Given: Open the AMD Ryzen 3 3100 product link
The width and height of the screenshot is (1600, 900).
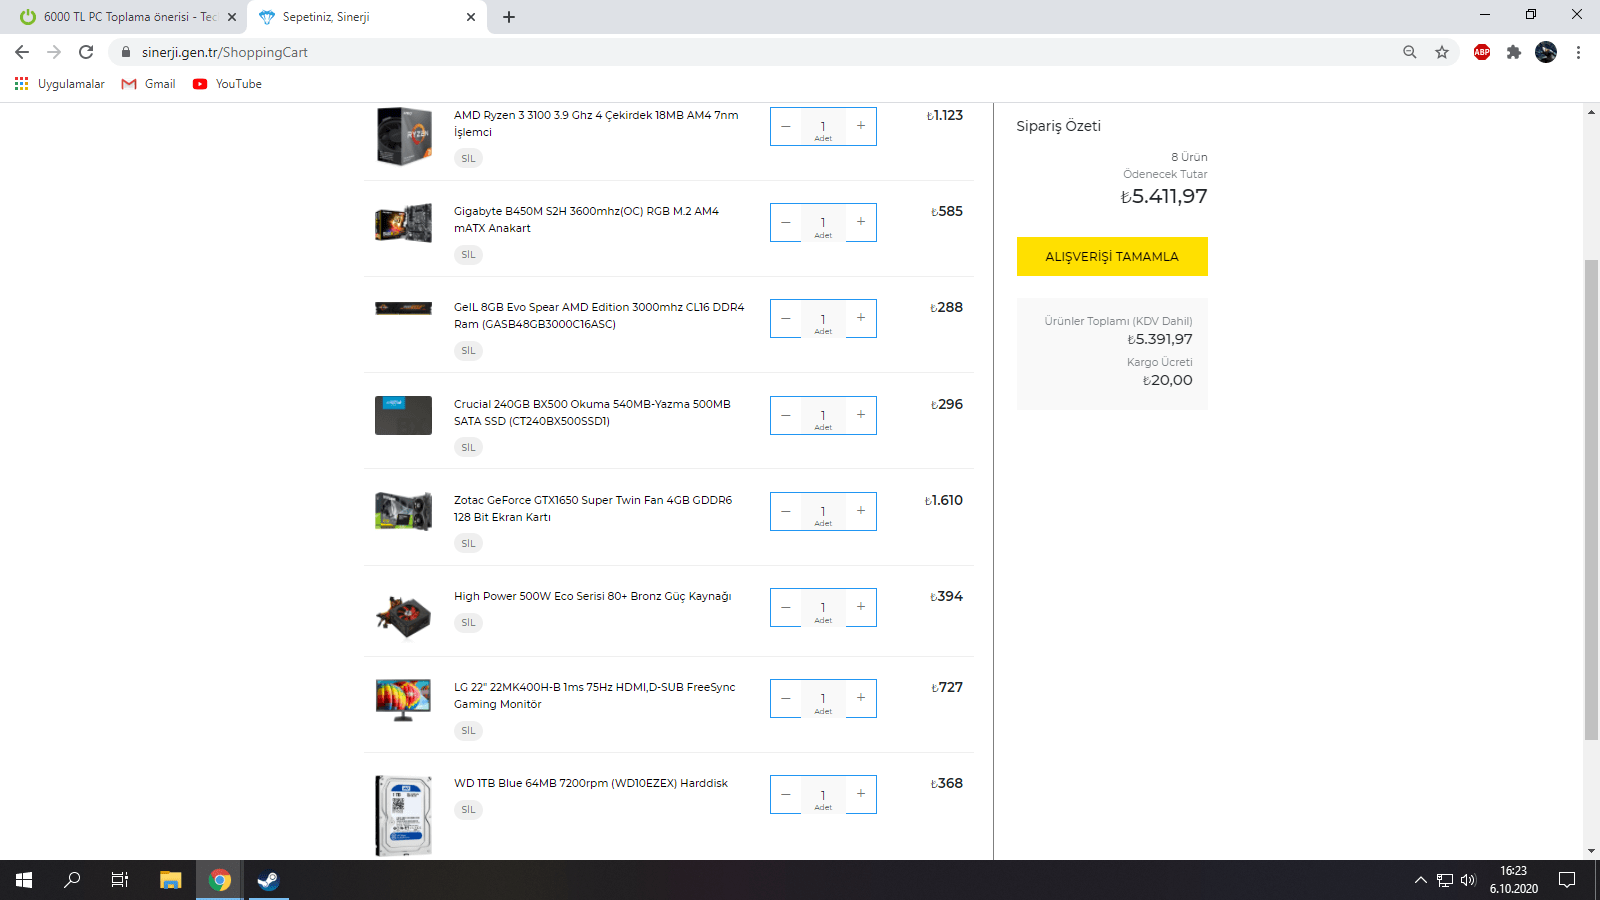Looking at the screenshot, I should tap(596, 123).
